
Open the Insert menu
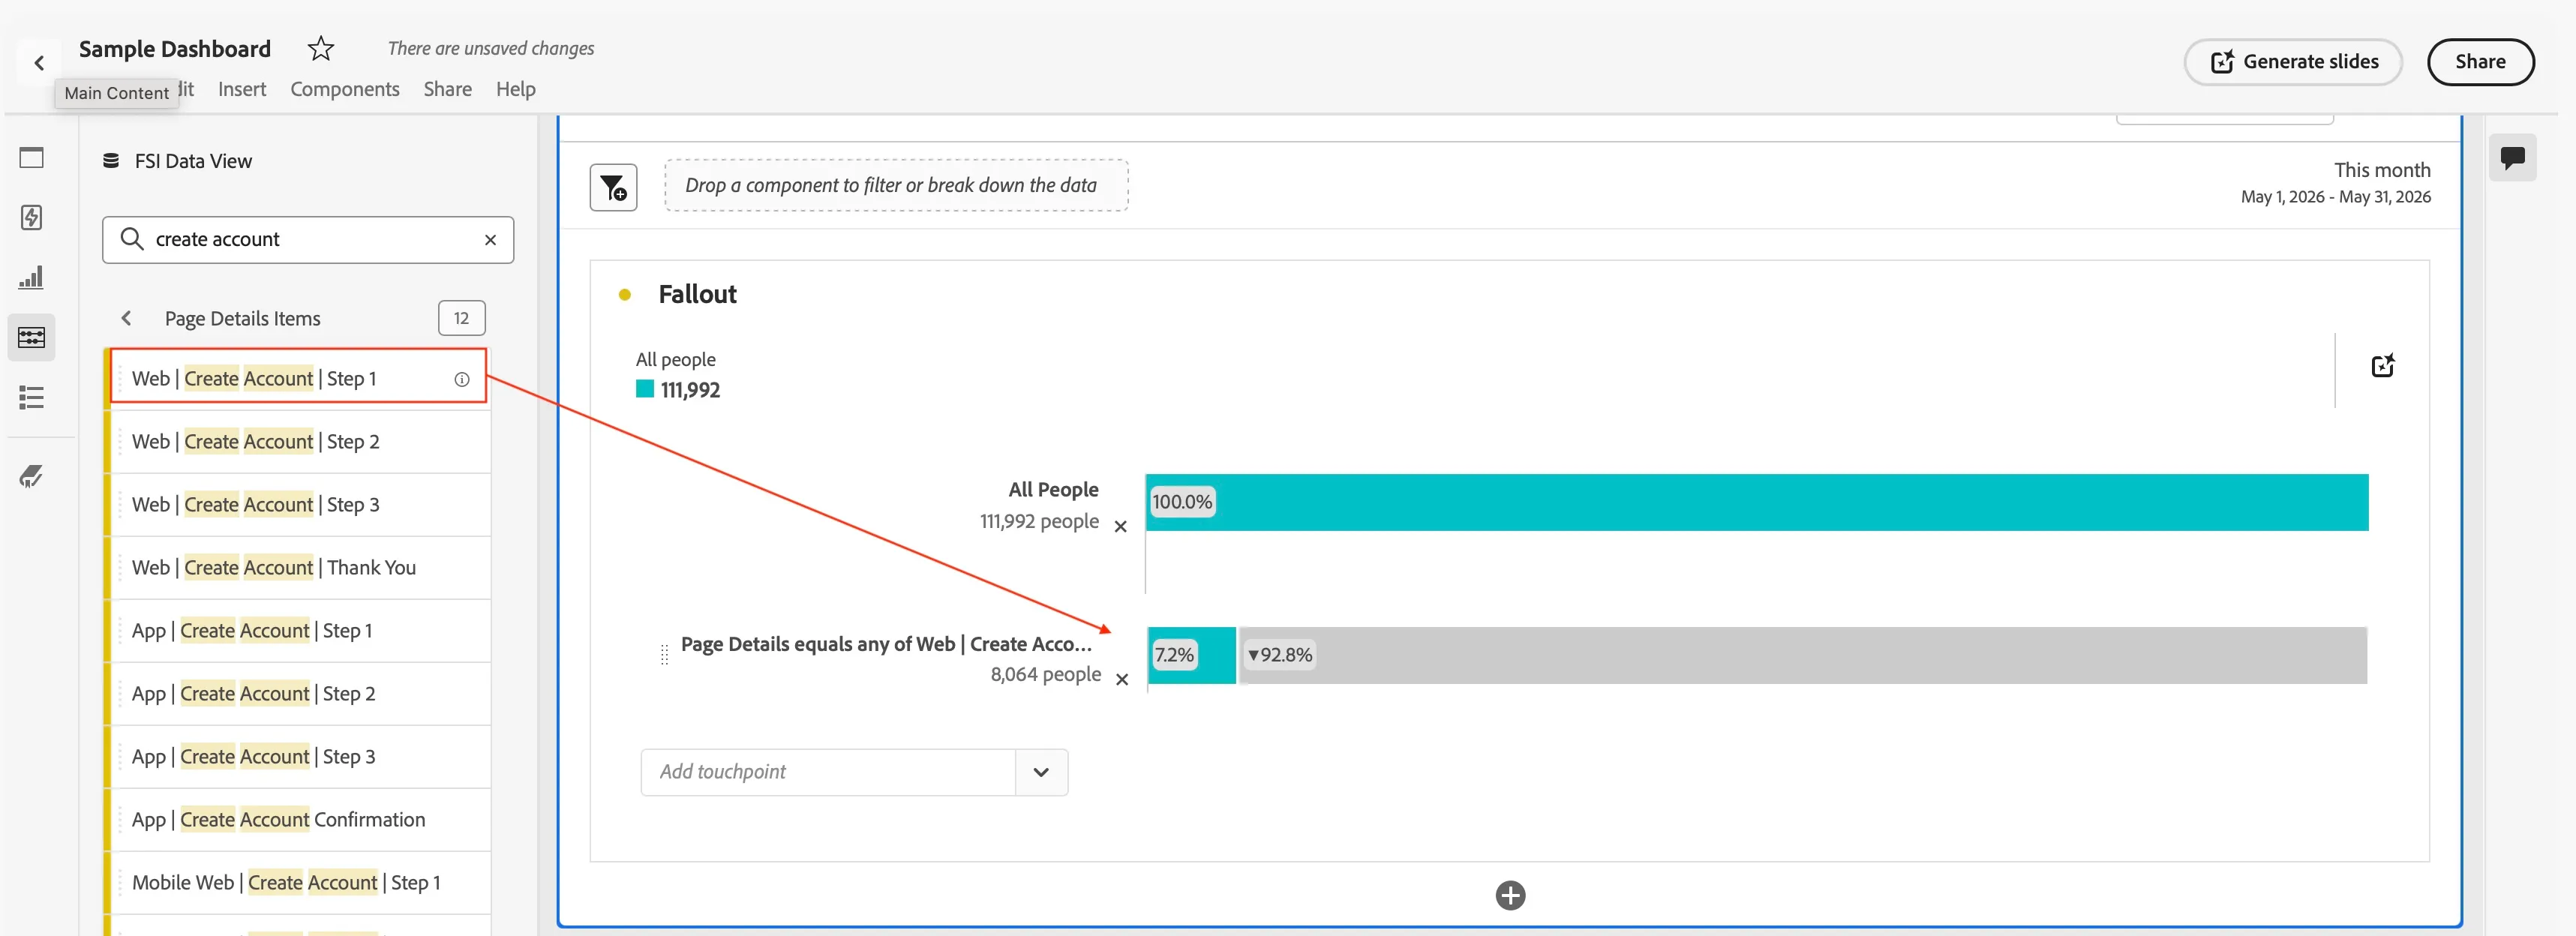pyautogui.click(x=242, y=89)
